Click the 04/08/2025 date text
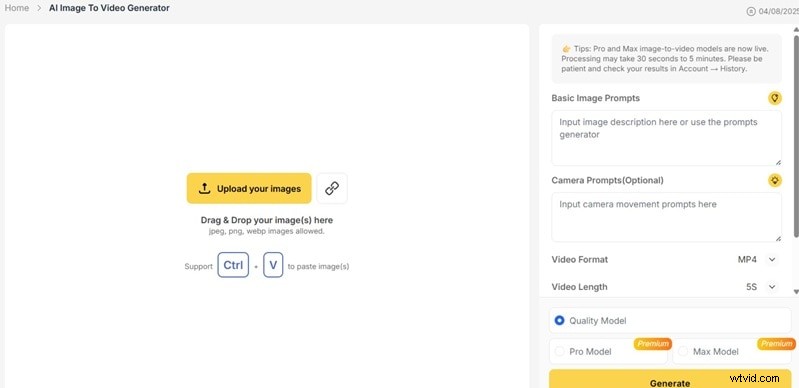Viewport: 799px width, 388px height. [x=778, y=11]
